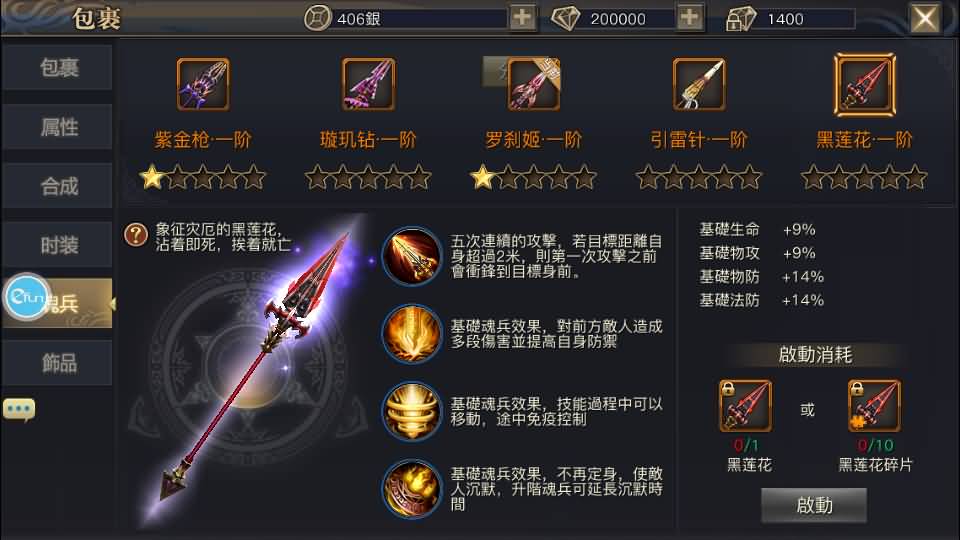Close the 包裹 panel
Screen dimensions: 960x540
tap(924, 18)
